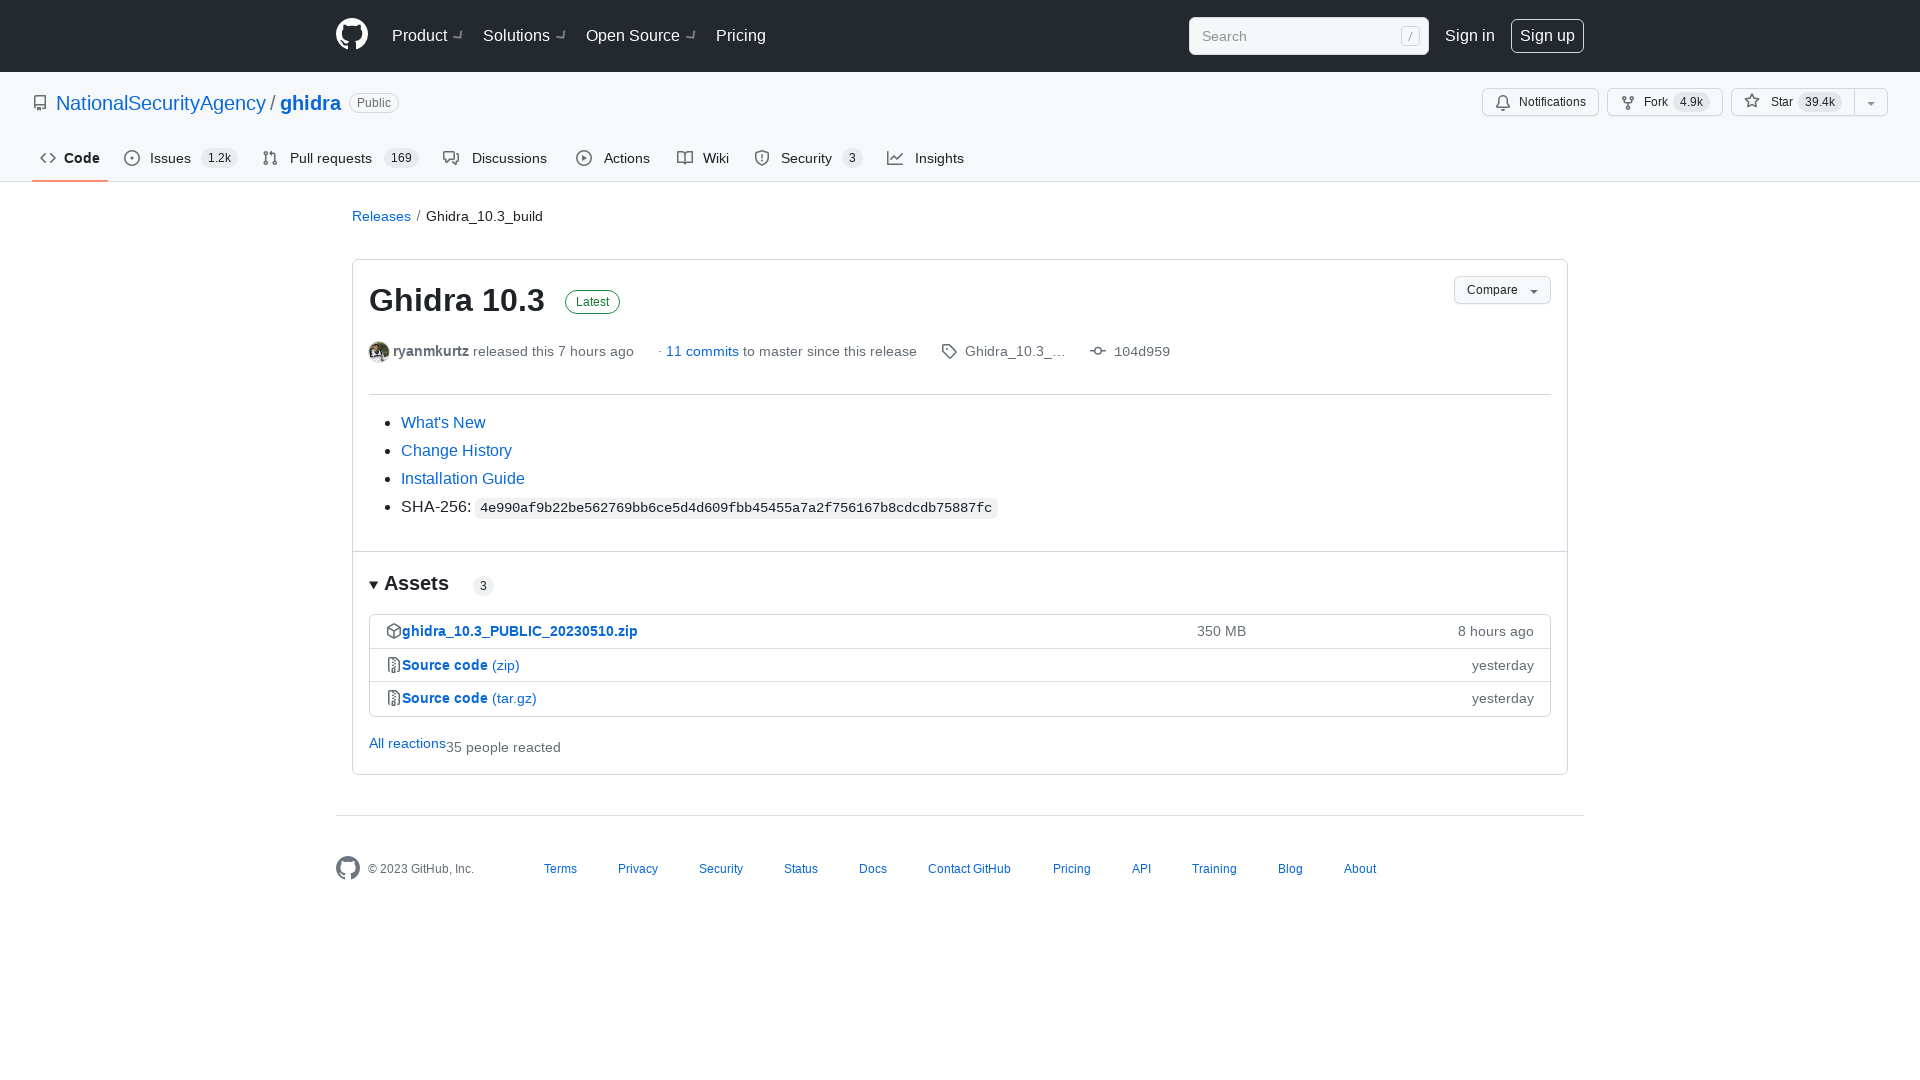Open the Discussions tab
This screenshot has height=1080, width=1920.
495,158
